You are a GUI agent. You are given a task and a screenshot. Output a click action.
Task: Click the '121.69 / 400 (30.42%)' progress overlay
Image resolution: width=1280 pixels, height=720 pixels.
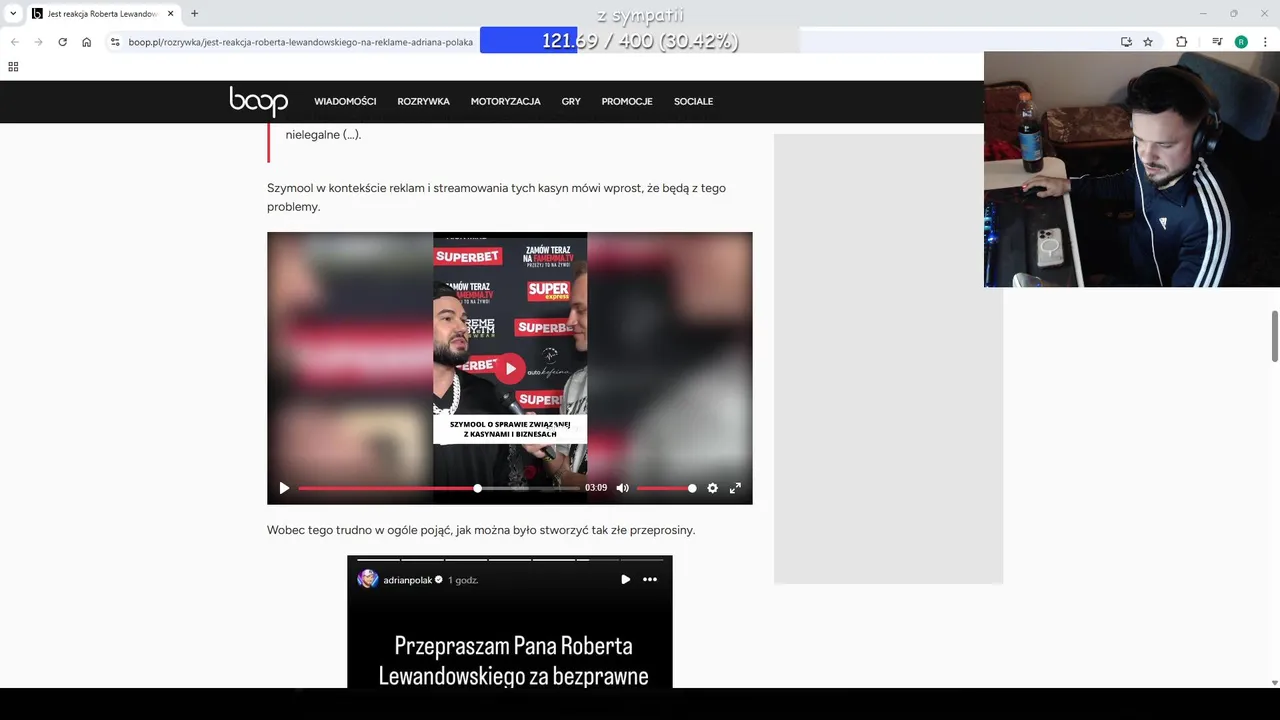coord(640,41)
